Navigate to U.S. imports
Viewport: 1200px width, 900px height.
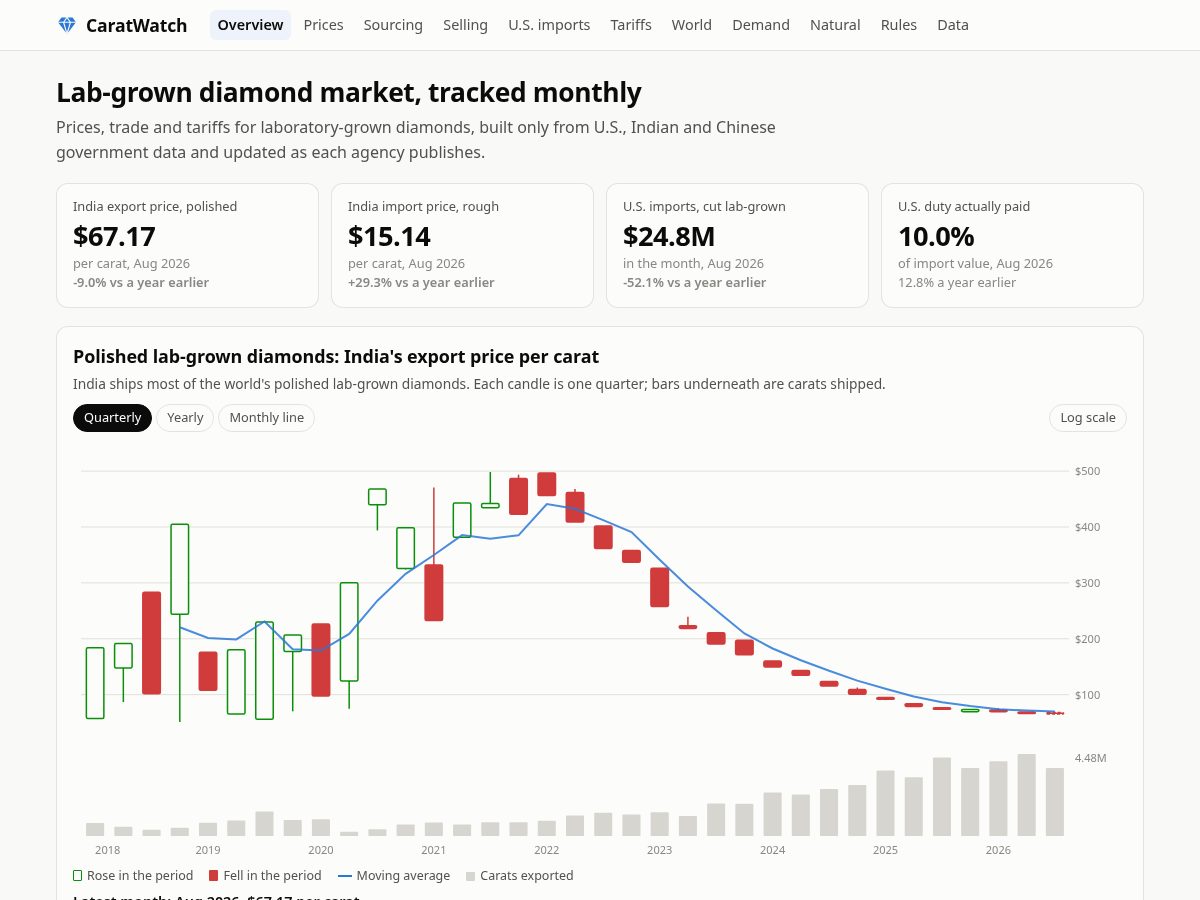pos(549,25)
